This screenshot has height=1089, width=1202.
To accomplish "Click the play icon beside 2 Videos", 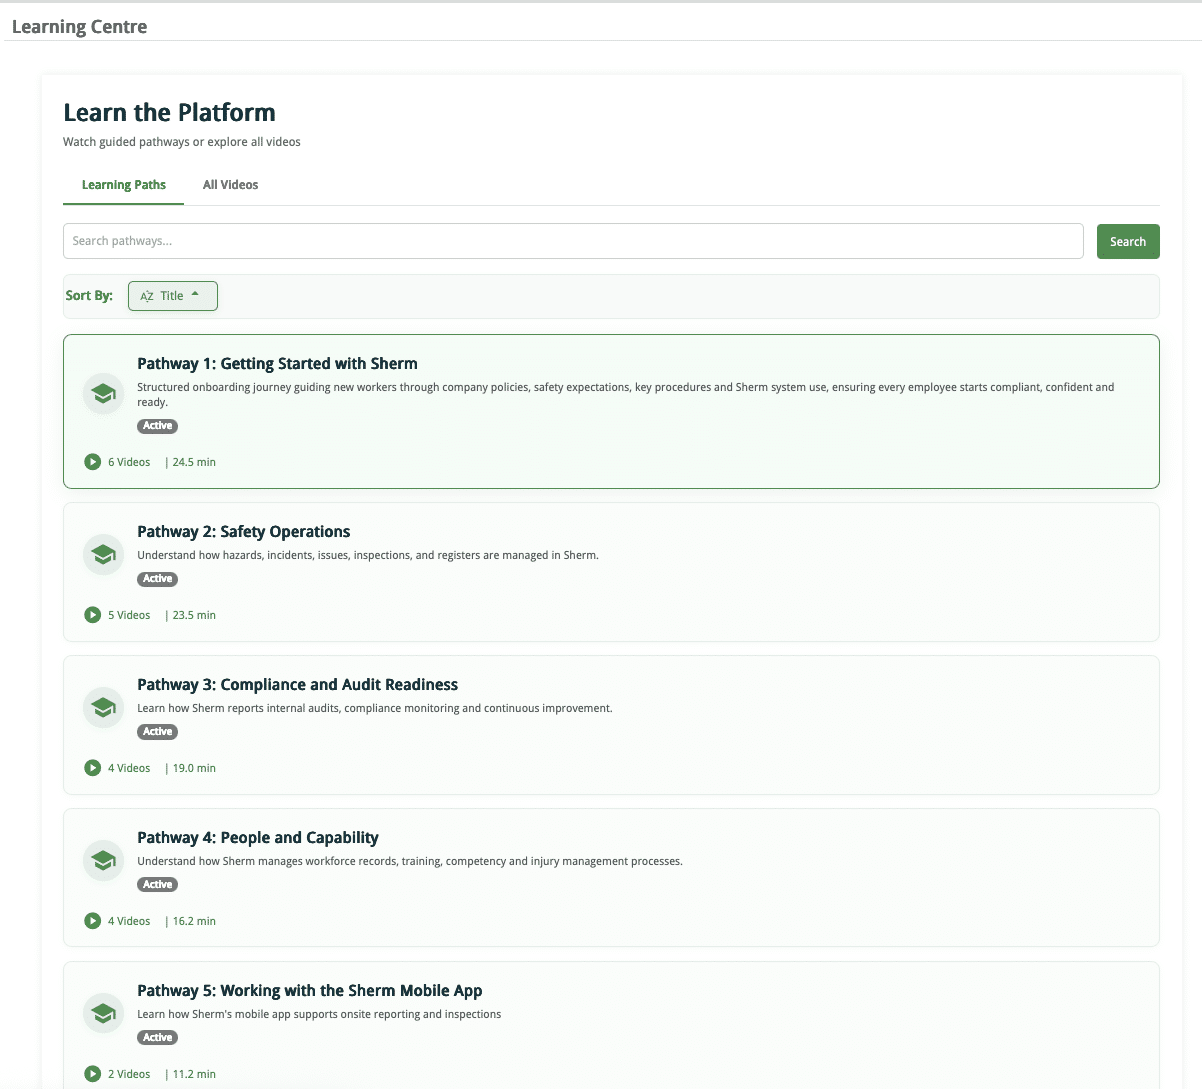I will pos(92,1074).
